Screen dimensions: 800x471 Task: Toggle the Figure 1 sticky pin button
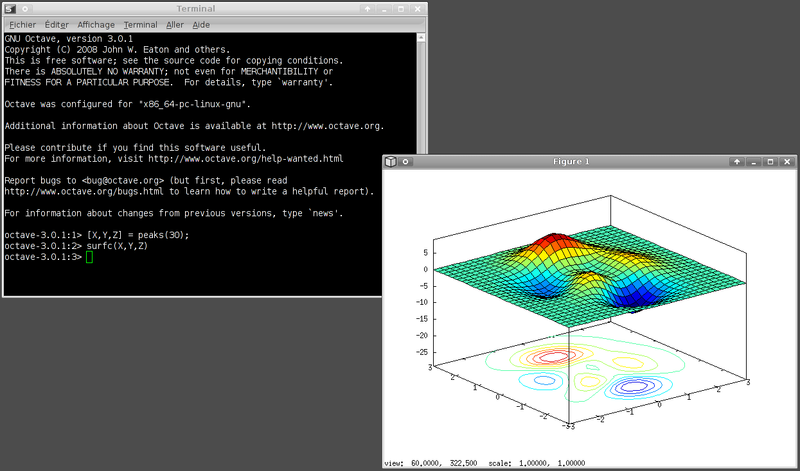[407, 161]
